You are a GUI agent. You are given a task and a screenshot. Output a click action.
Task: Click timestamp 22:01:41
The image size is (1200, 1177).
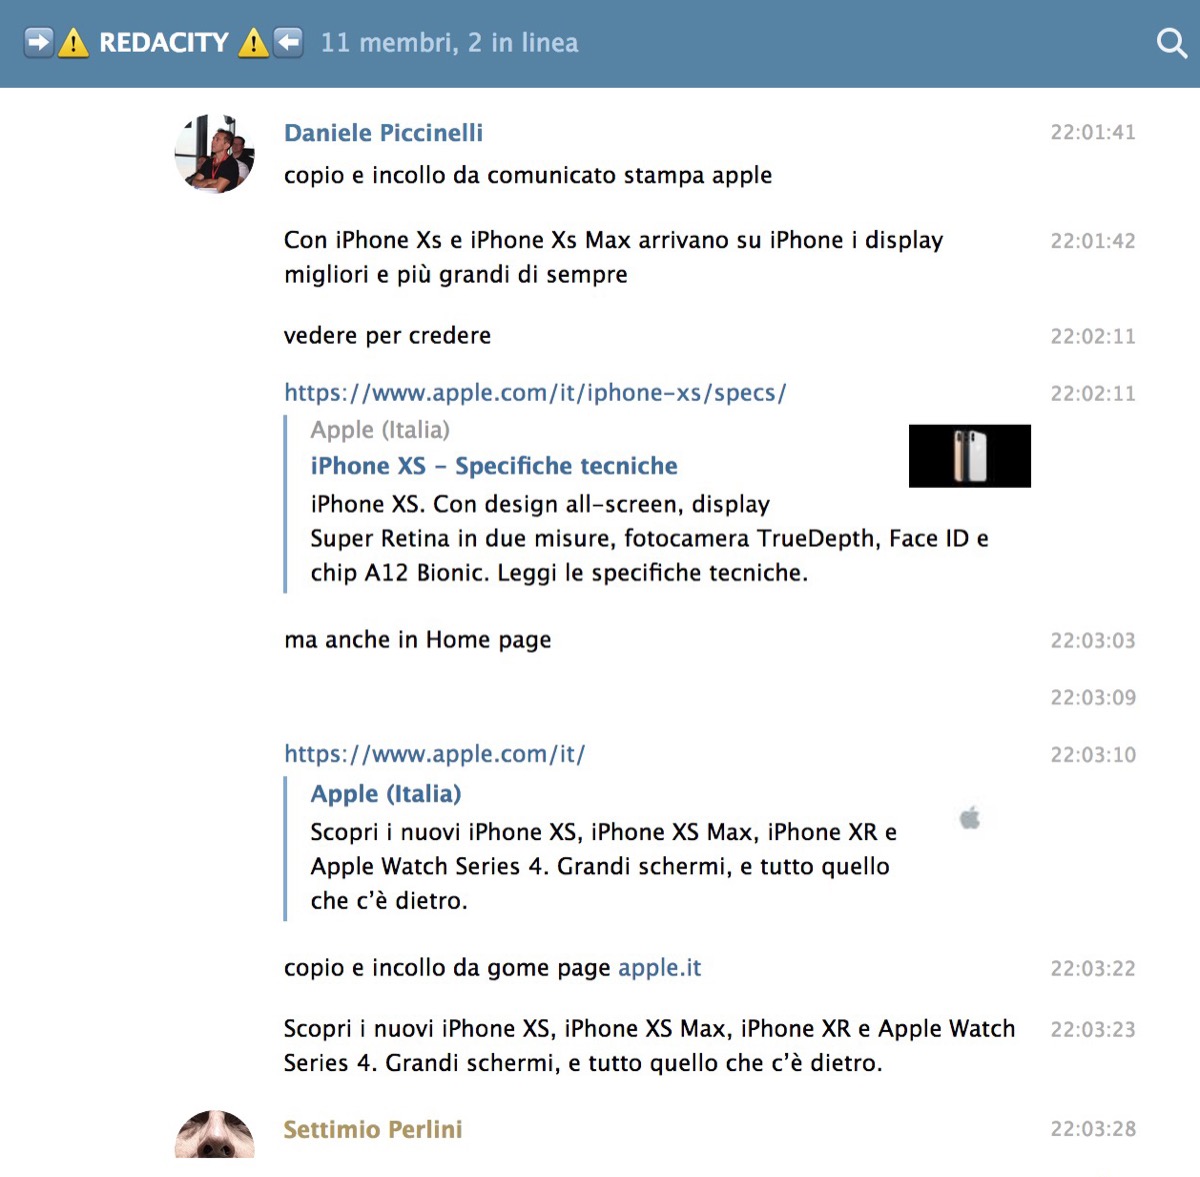[1092, 132]
